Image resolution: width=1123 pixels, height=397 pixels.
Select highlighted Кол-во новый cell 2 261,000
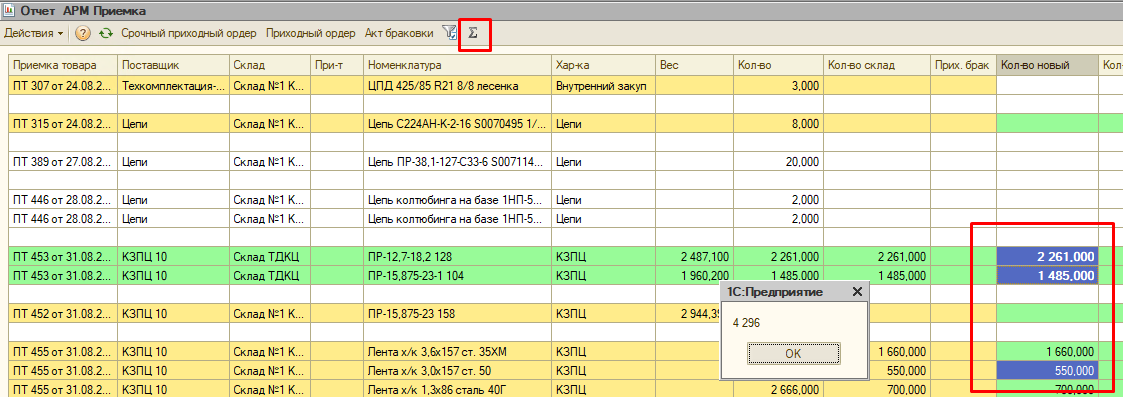1047,256
